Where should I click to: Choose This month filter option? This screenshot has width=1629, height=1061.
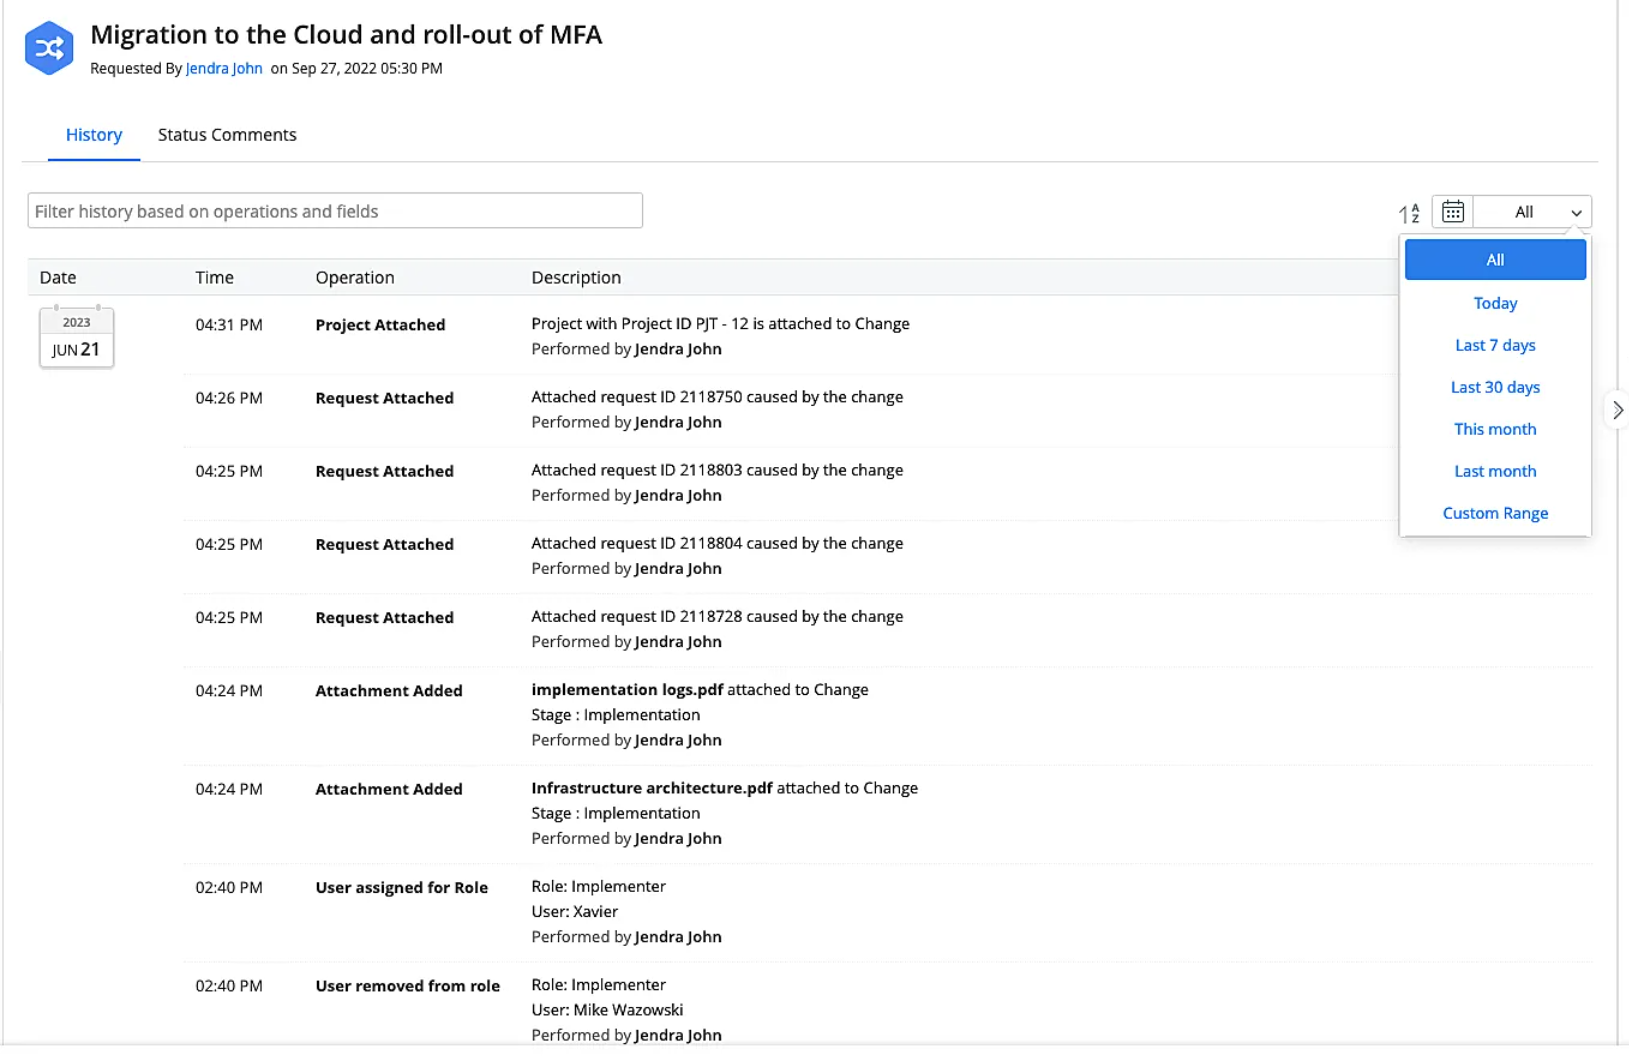(1495, 429)
